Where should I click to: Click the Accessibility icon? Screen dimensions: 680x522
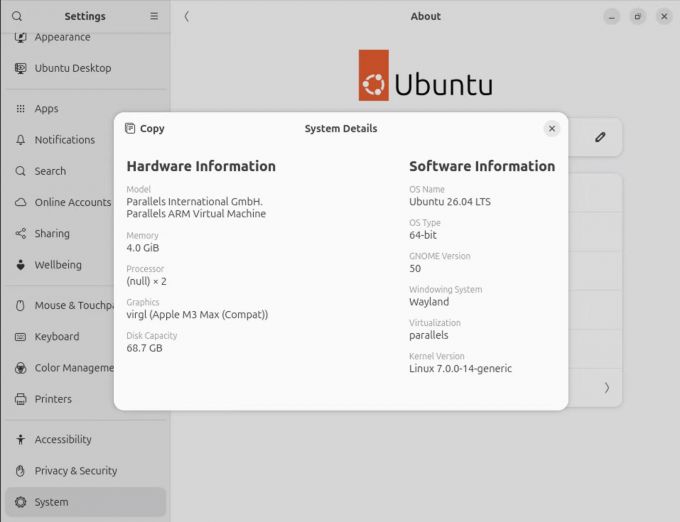[x=20, y=439]
